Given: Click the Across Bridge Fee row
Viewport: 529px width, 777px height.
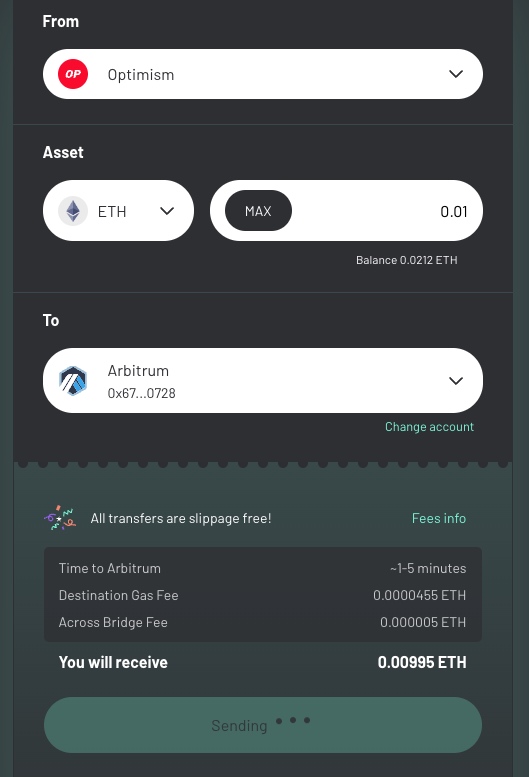Looking at the screenshot, I should 263,622.
